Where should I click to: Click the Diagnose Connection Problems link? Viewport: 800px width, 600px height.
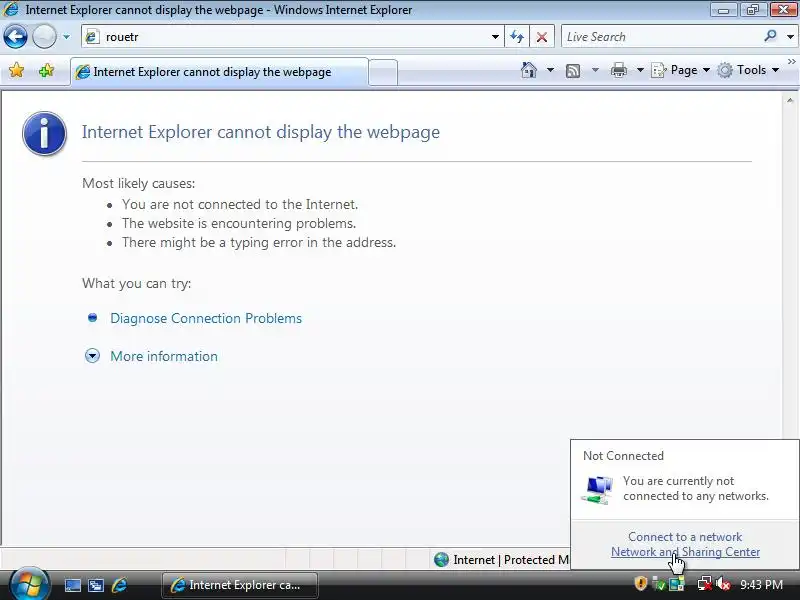[x=206, y=318]
